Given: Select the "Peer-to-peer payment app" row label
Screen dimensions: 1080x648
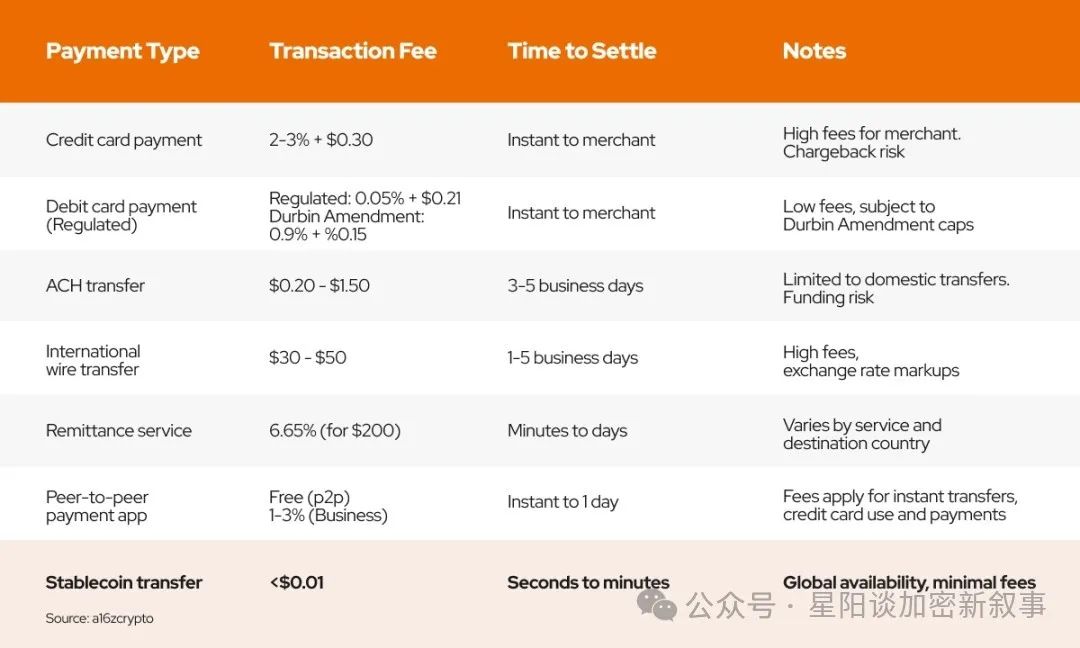Looking at the screenshot, I should pos(97,506).
